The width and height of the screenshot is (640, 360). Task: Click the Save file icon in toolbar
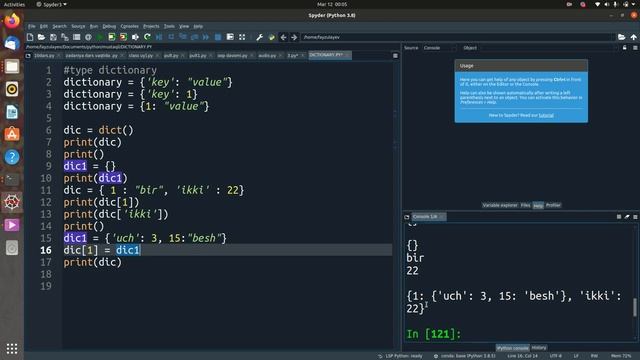point(53,37)
